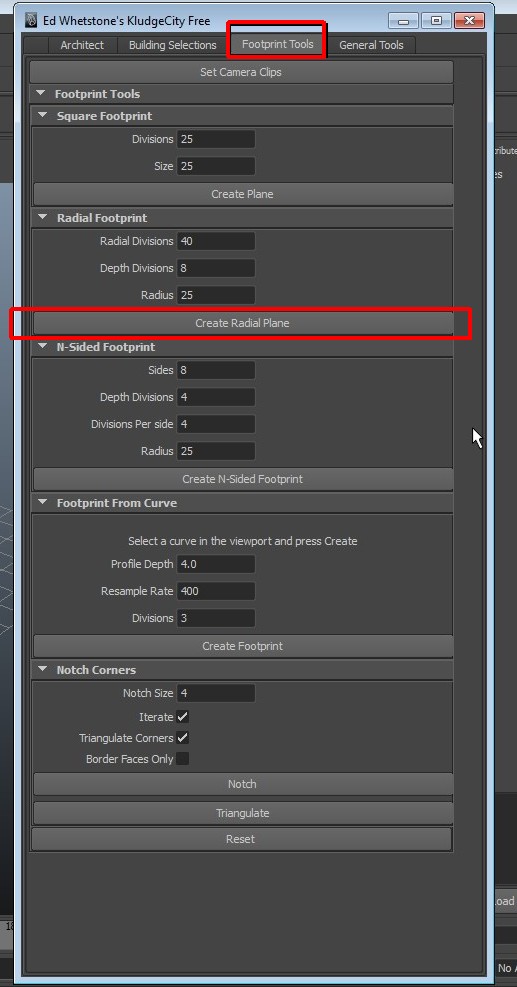The height and width of the screenshot is (987, 517).
Task: Click the Sides input field
Action: [x=216, y=370]
